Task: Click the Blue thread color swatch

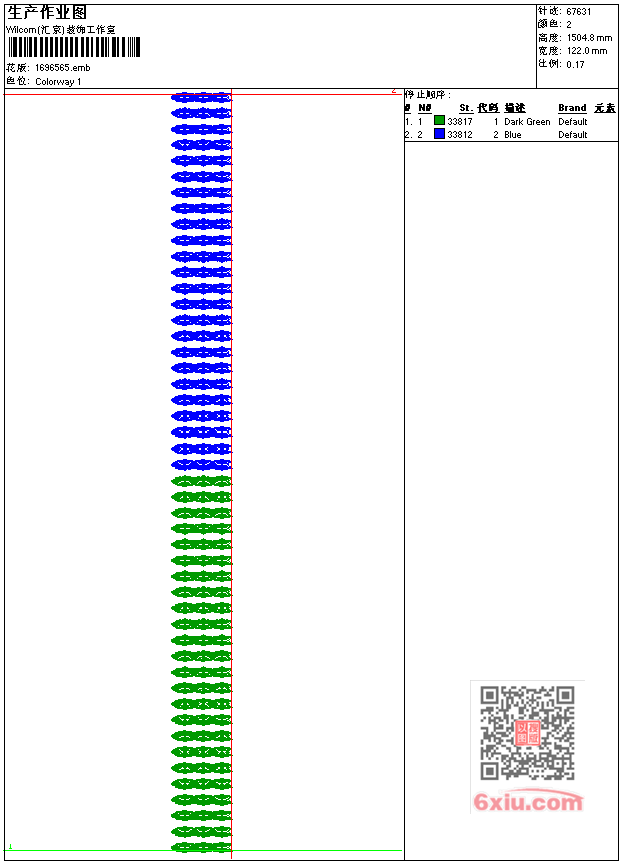Action: click(439, 133)
